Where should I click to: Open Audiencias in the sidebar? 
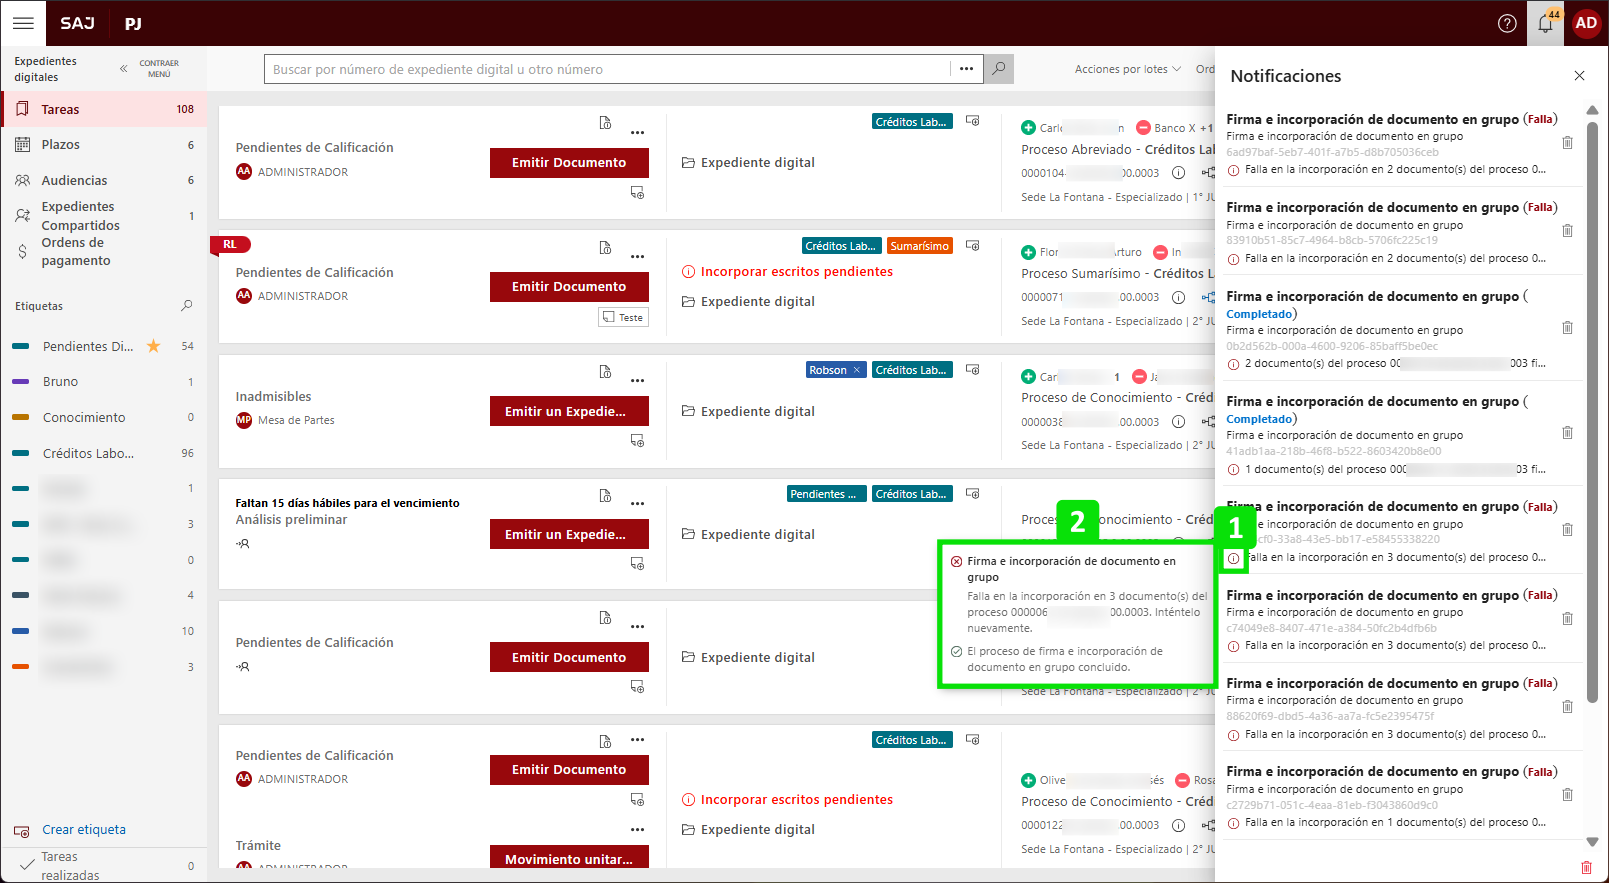[74, 181]
